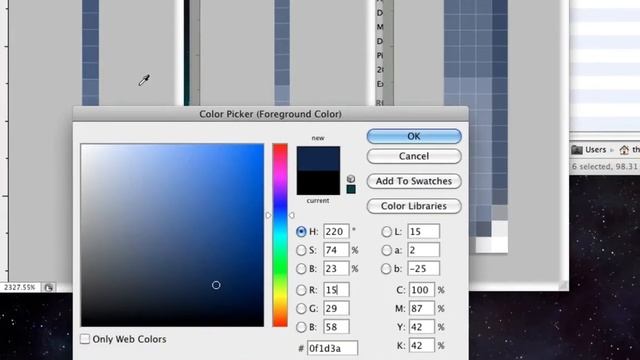Click the left hue slider arrow handle

coord(268,215)
